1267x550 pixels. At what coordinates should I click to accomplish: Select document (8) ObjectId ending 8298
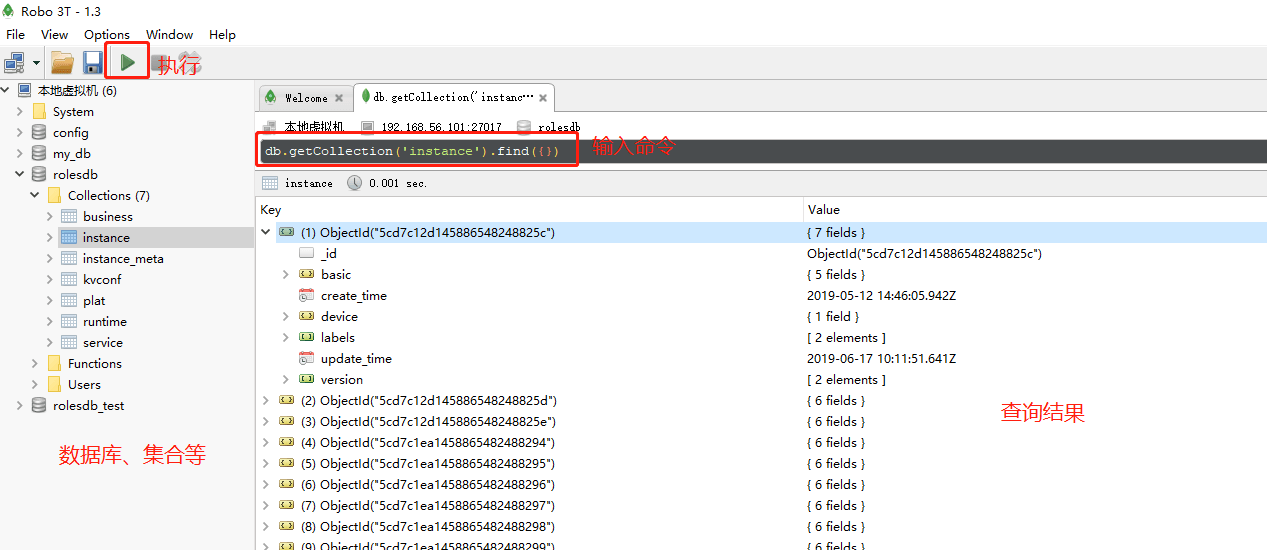(x=761, y=526)
